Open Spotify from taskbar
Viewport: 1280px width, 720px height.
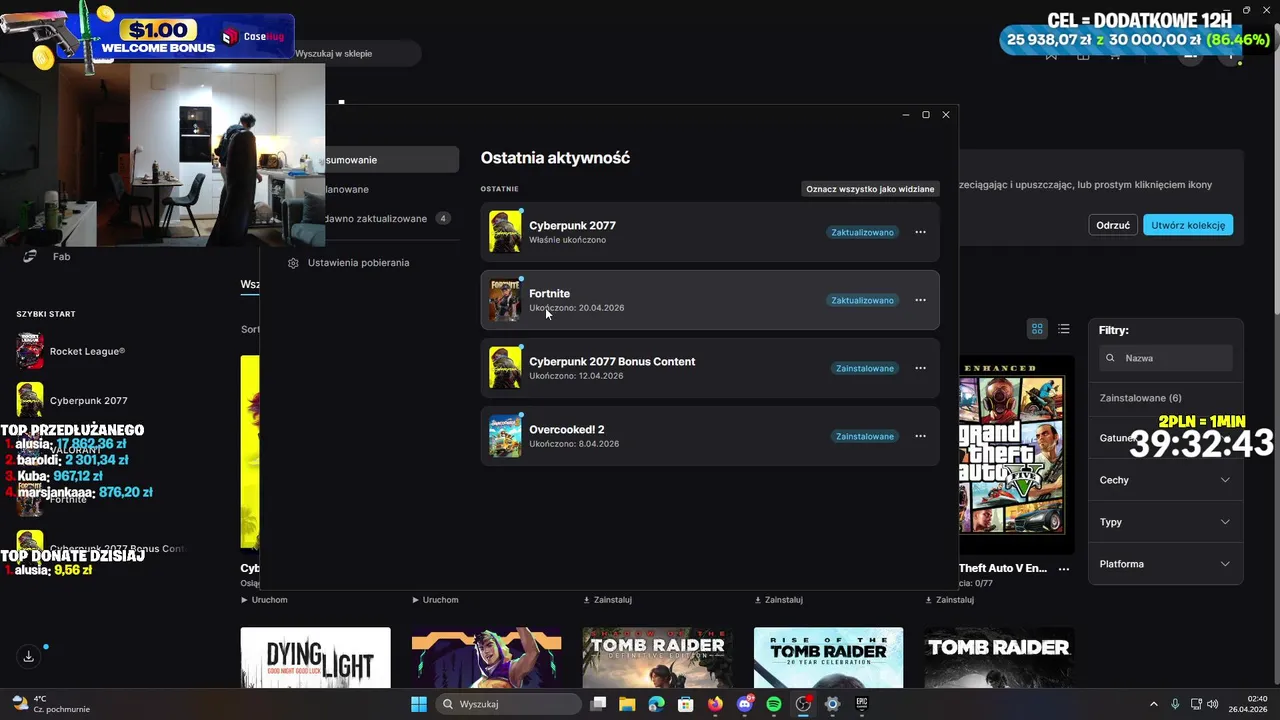774,704
